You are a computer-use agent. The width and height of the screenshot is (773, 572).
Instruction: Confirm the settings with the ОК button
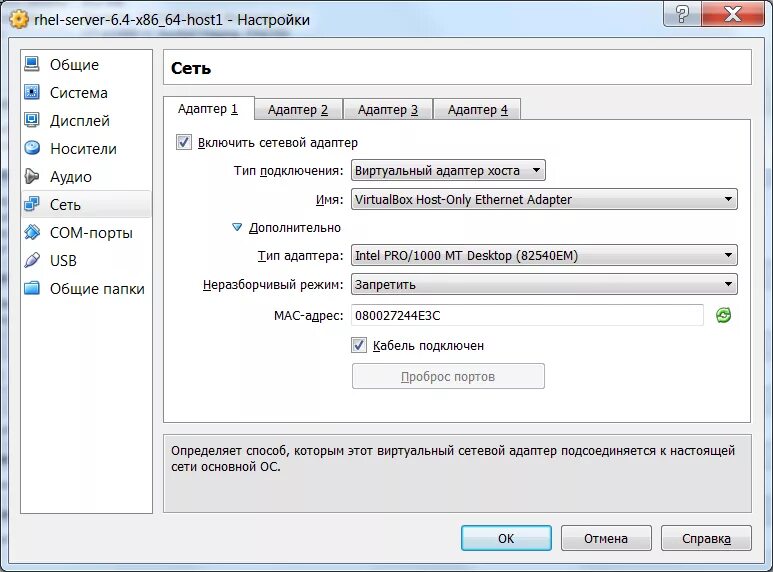pyautogui.click(x=506, y=538)
